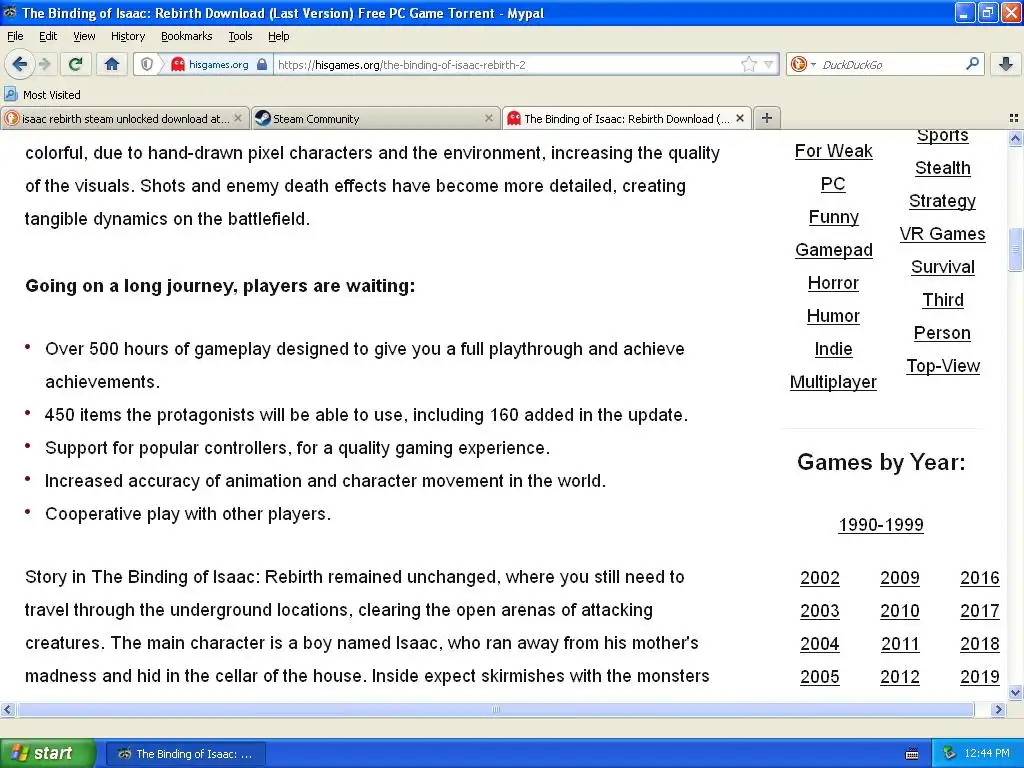1024x768 pixels.
Task: Open the list all tabs button
Action: pyautogui.click(x=1014, y=118)
